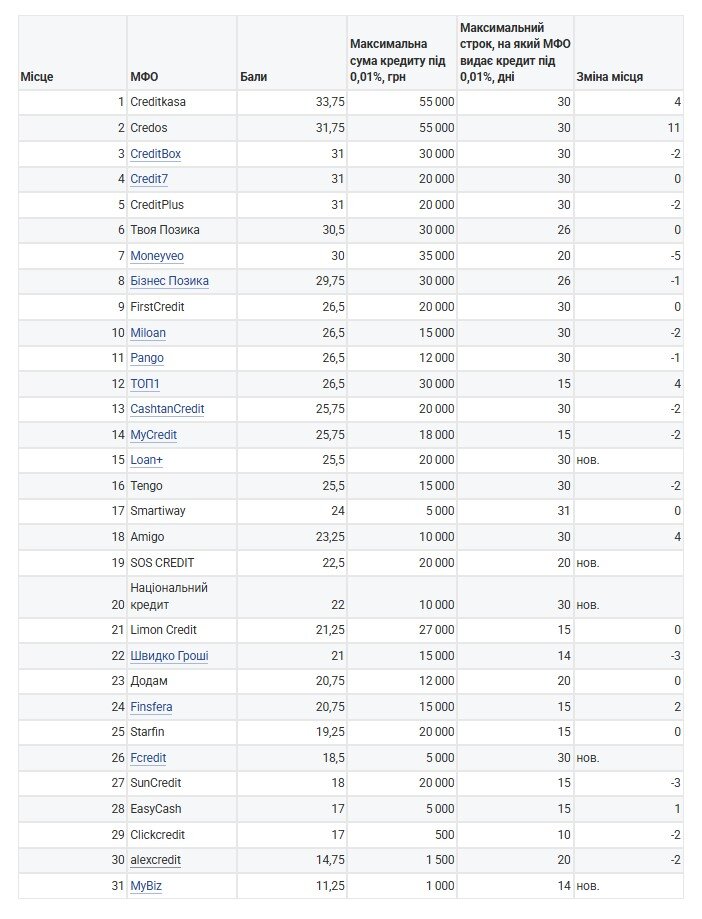The image size is (702, 919).
Task: Open the ТОП1 link
Action: pos(145,383)
